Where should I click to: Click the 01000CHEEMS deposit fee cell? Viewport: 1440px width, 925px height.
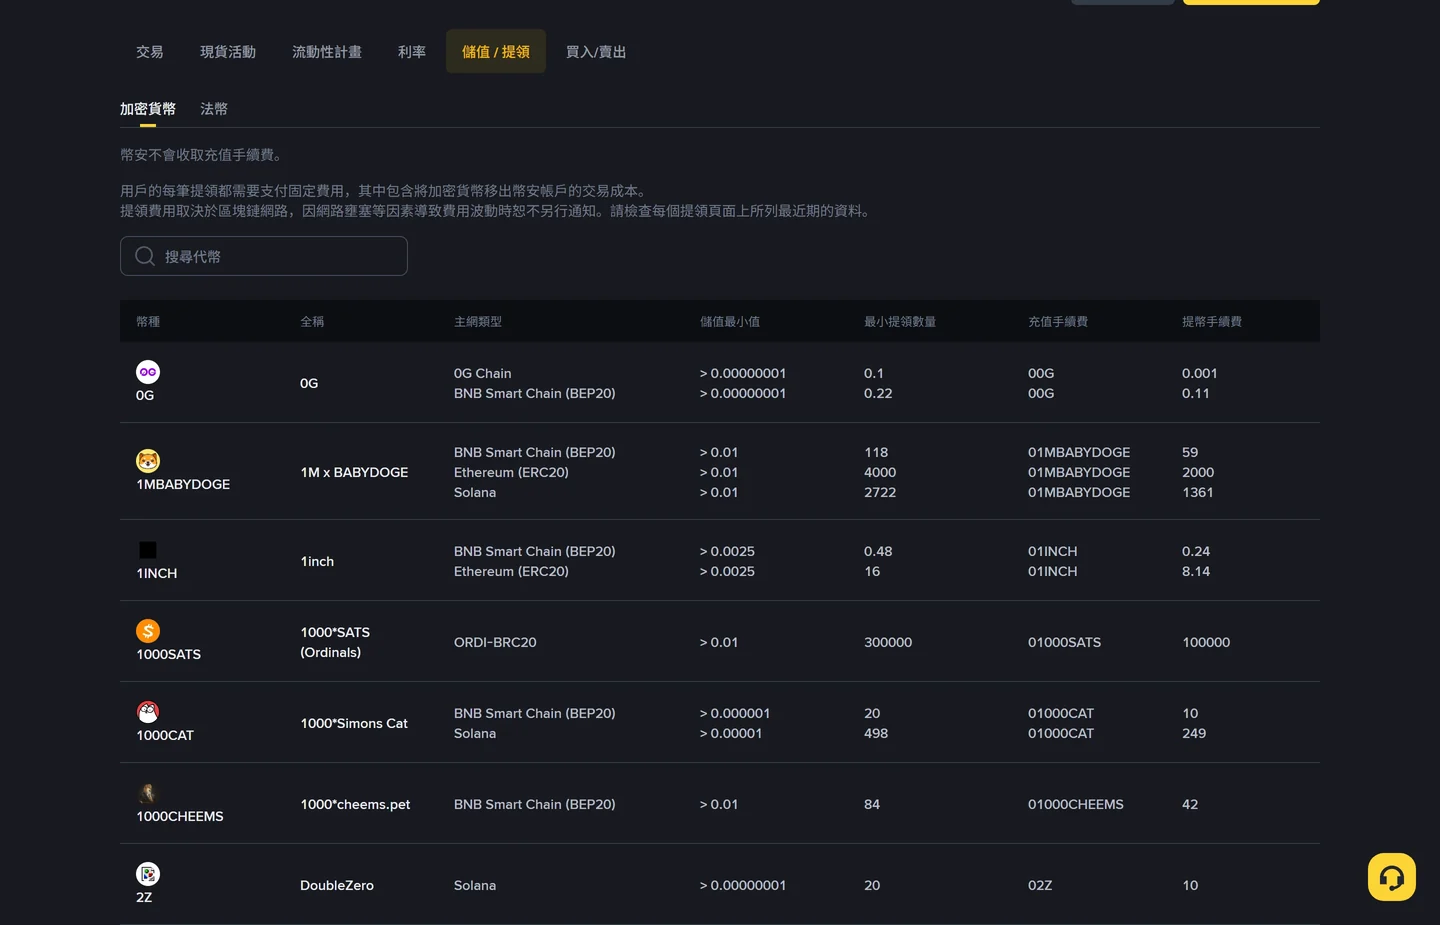coord(1076,805)
